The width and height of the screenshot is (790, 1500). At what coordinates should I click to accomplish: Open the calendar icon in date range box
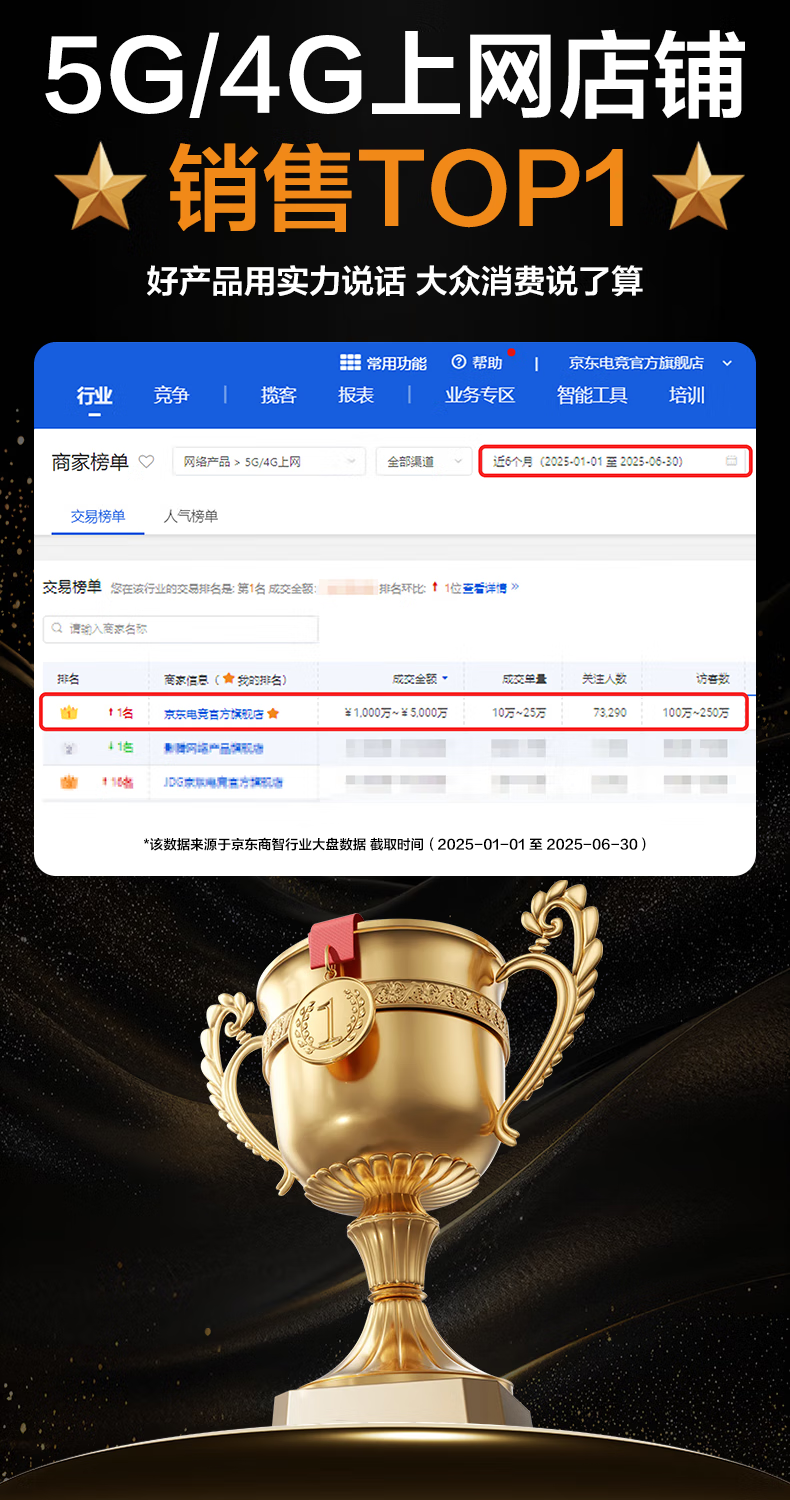pos(731,461)
